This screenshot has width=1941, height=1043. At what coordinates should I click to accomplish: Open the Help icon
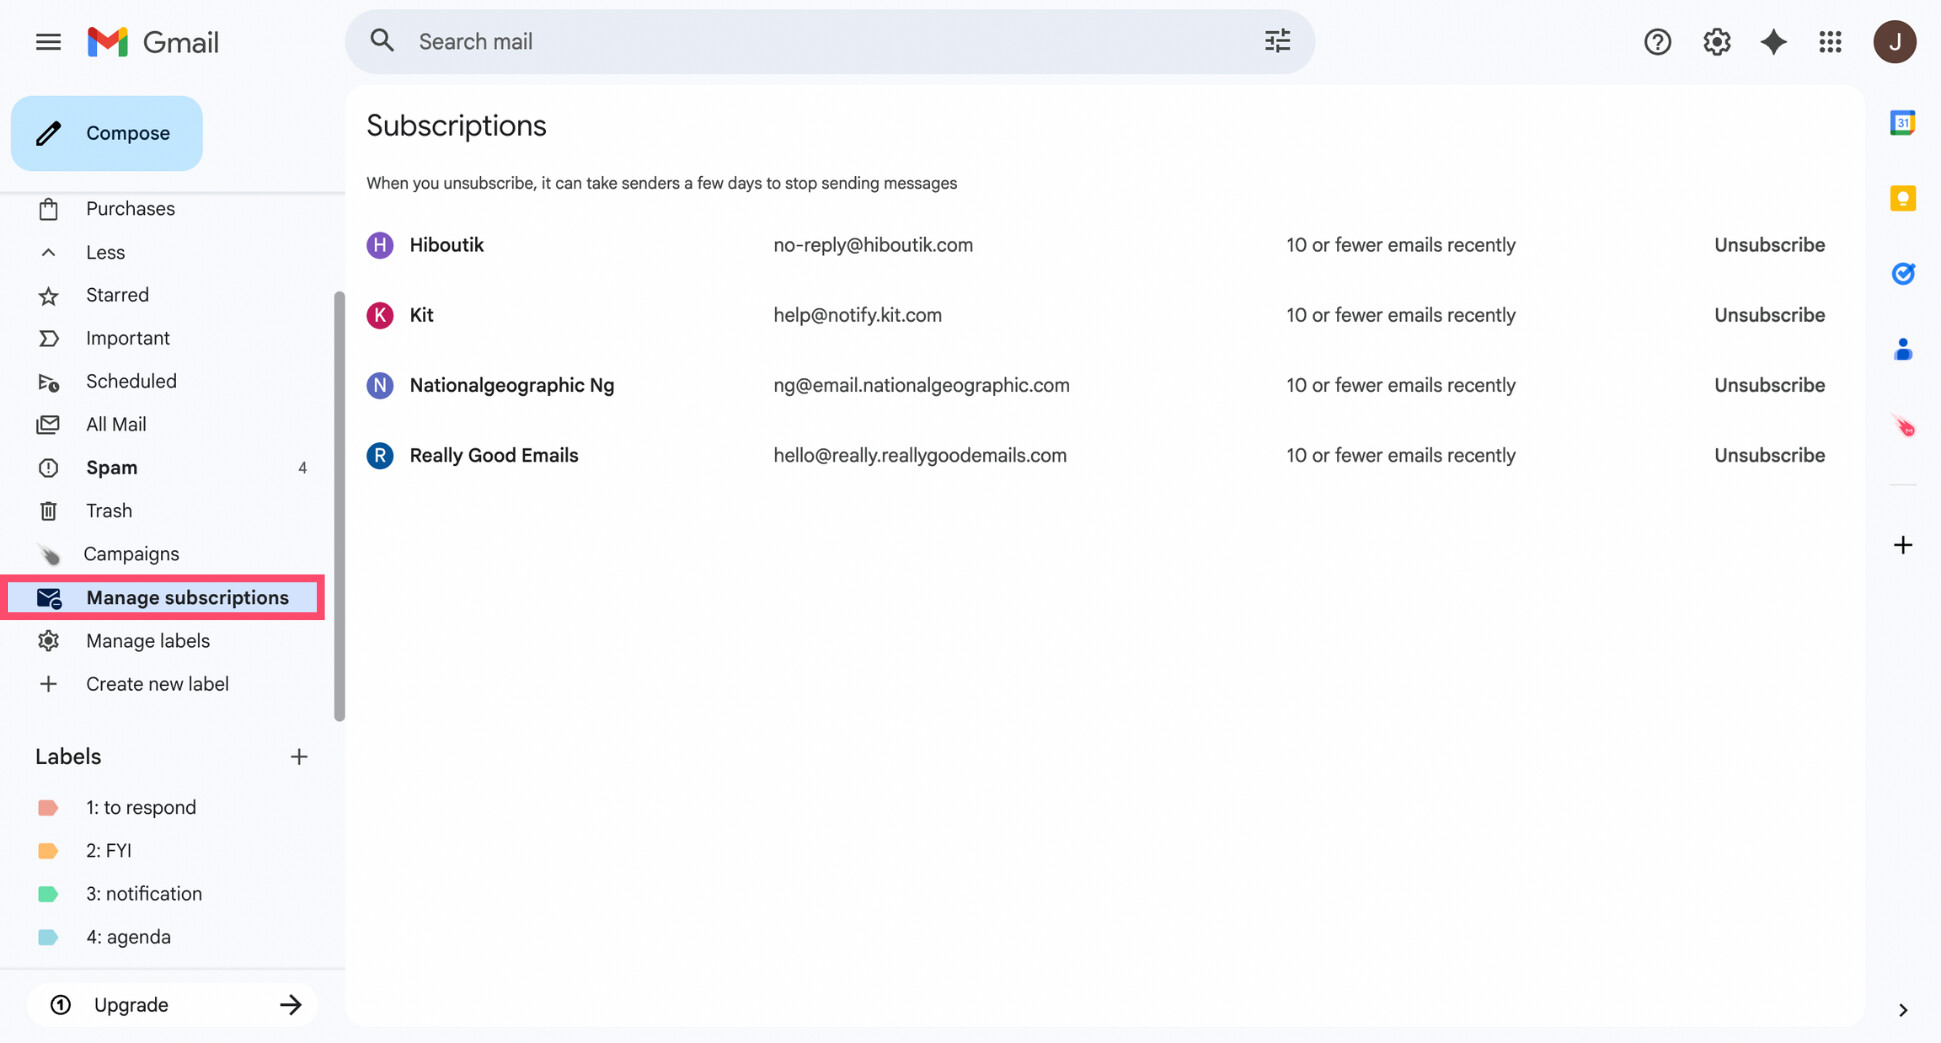(1657, 41)
